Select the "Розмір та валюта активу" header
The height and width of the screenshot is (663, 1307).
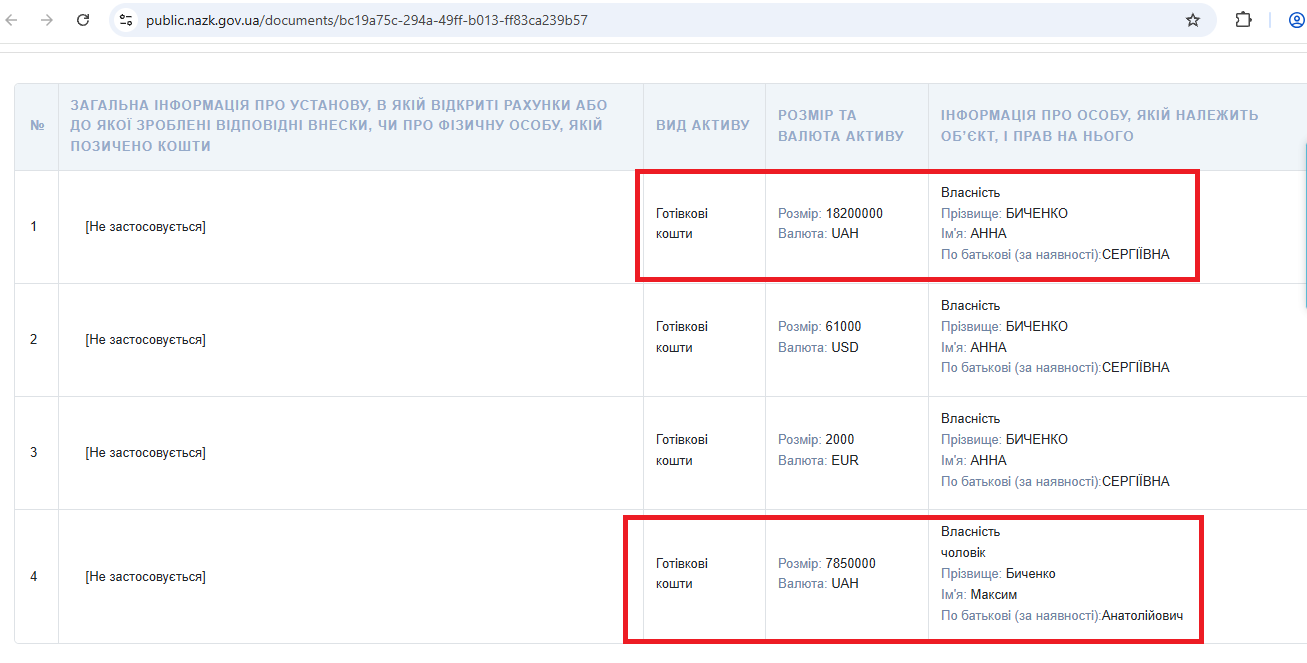[x=840, y=126]
